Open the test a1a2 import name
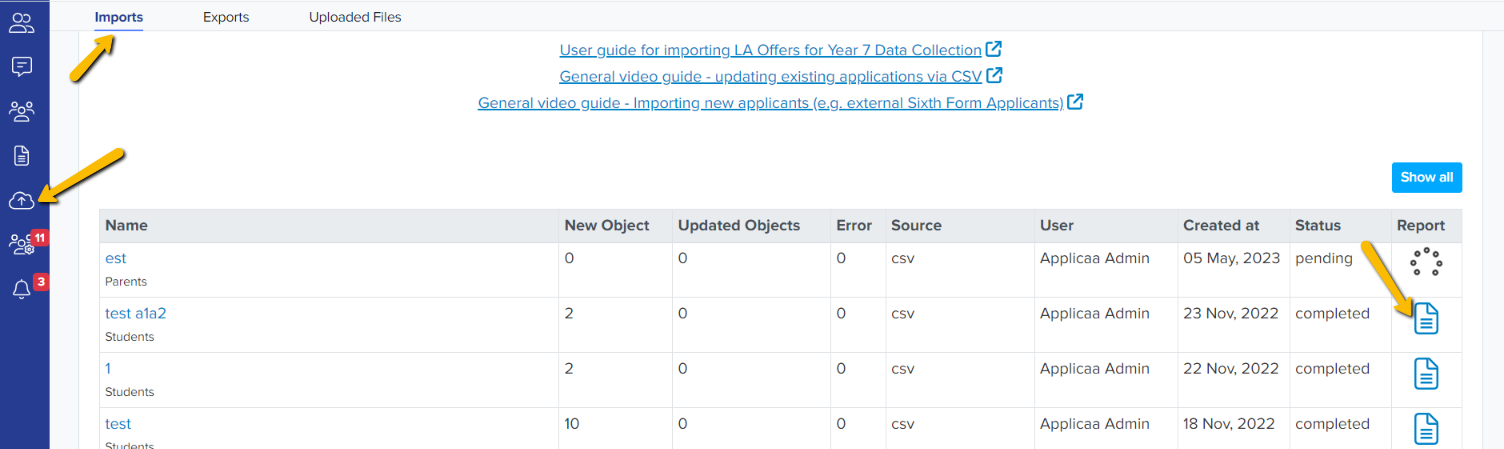1504x449 pixels. tap(136, 313)
